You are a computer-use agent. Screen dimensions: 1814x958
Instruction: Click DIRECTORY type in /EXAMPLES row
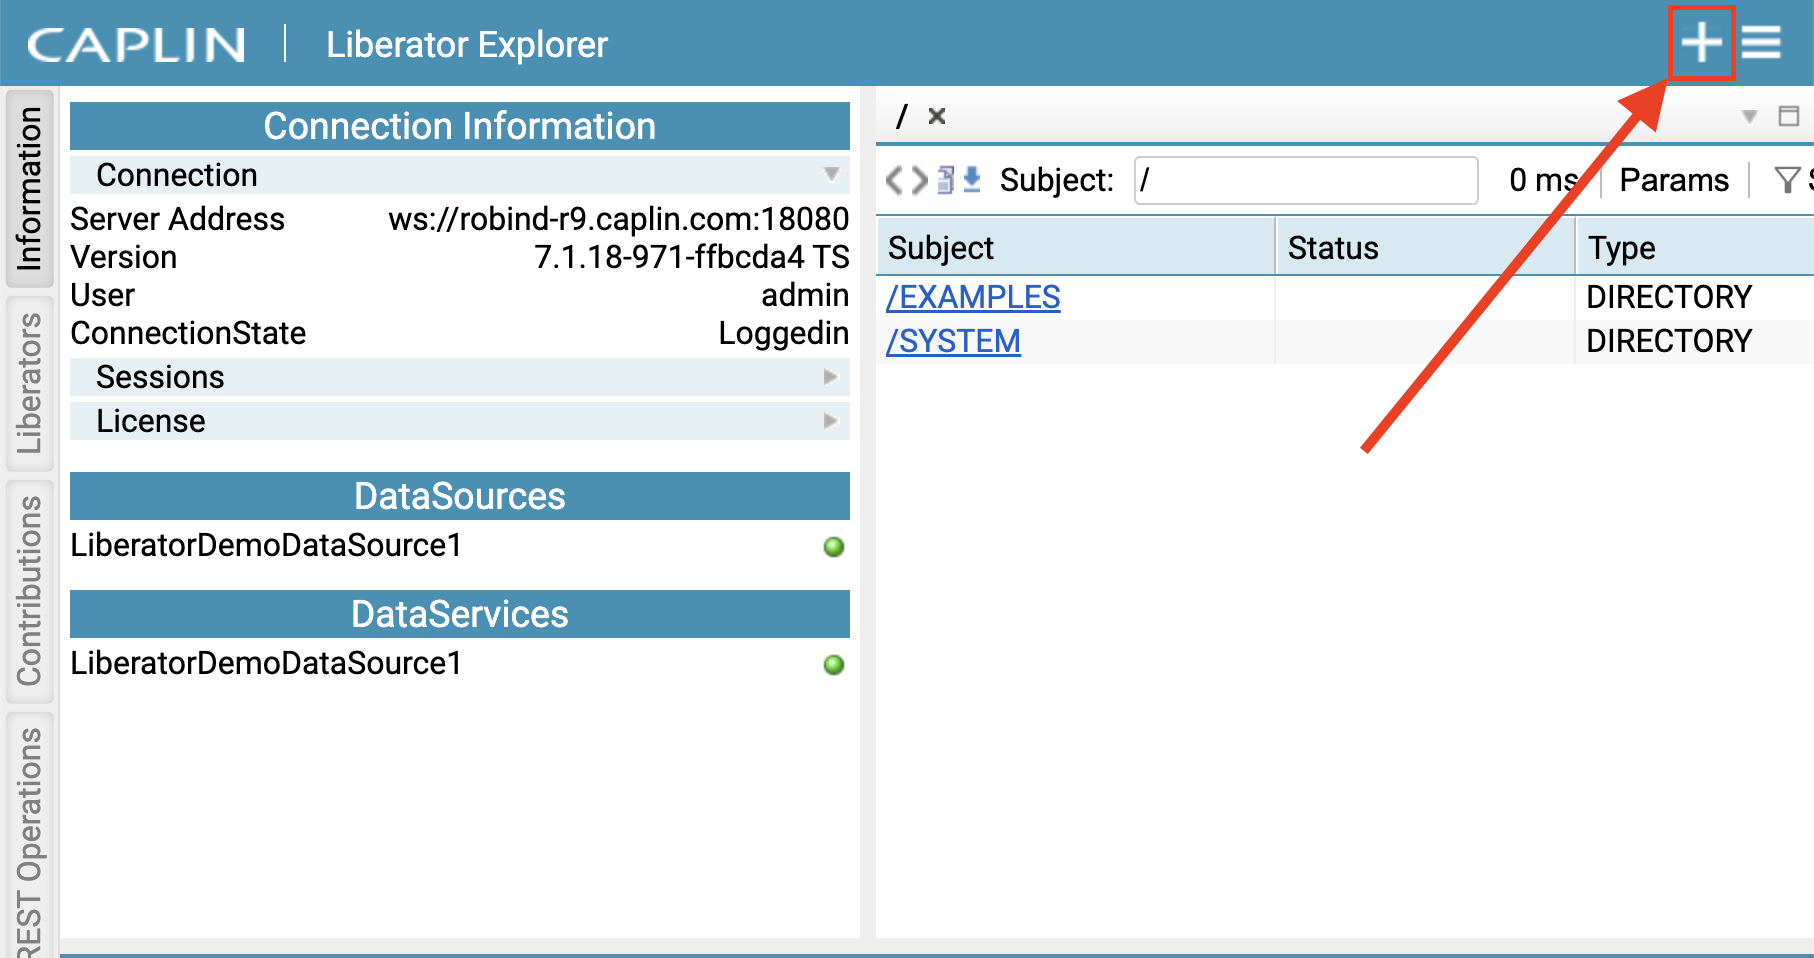[x=1669, y=297]
